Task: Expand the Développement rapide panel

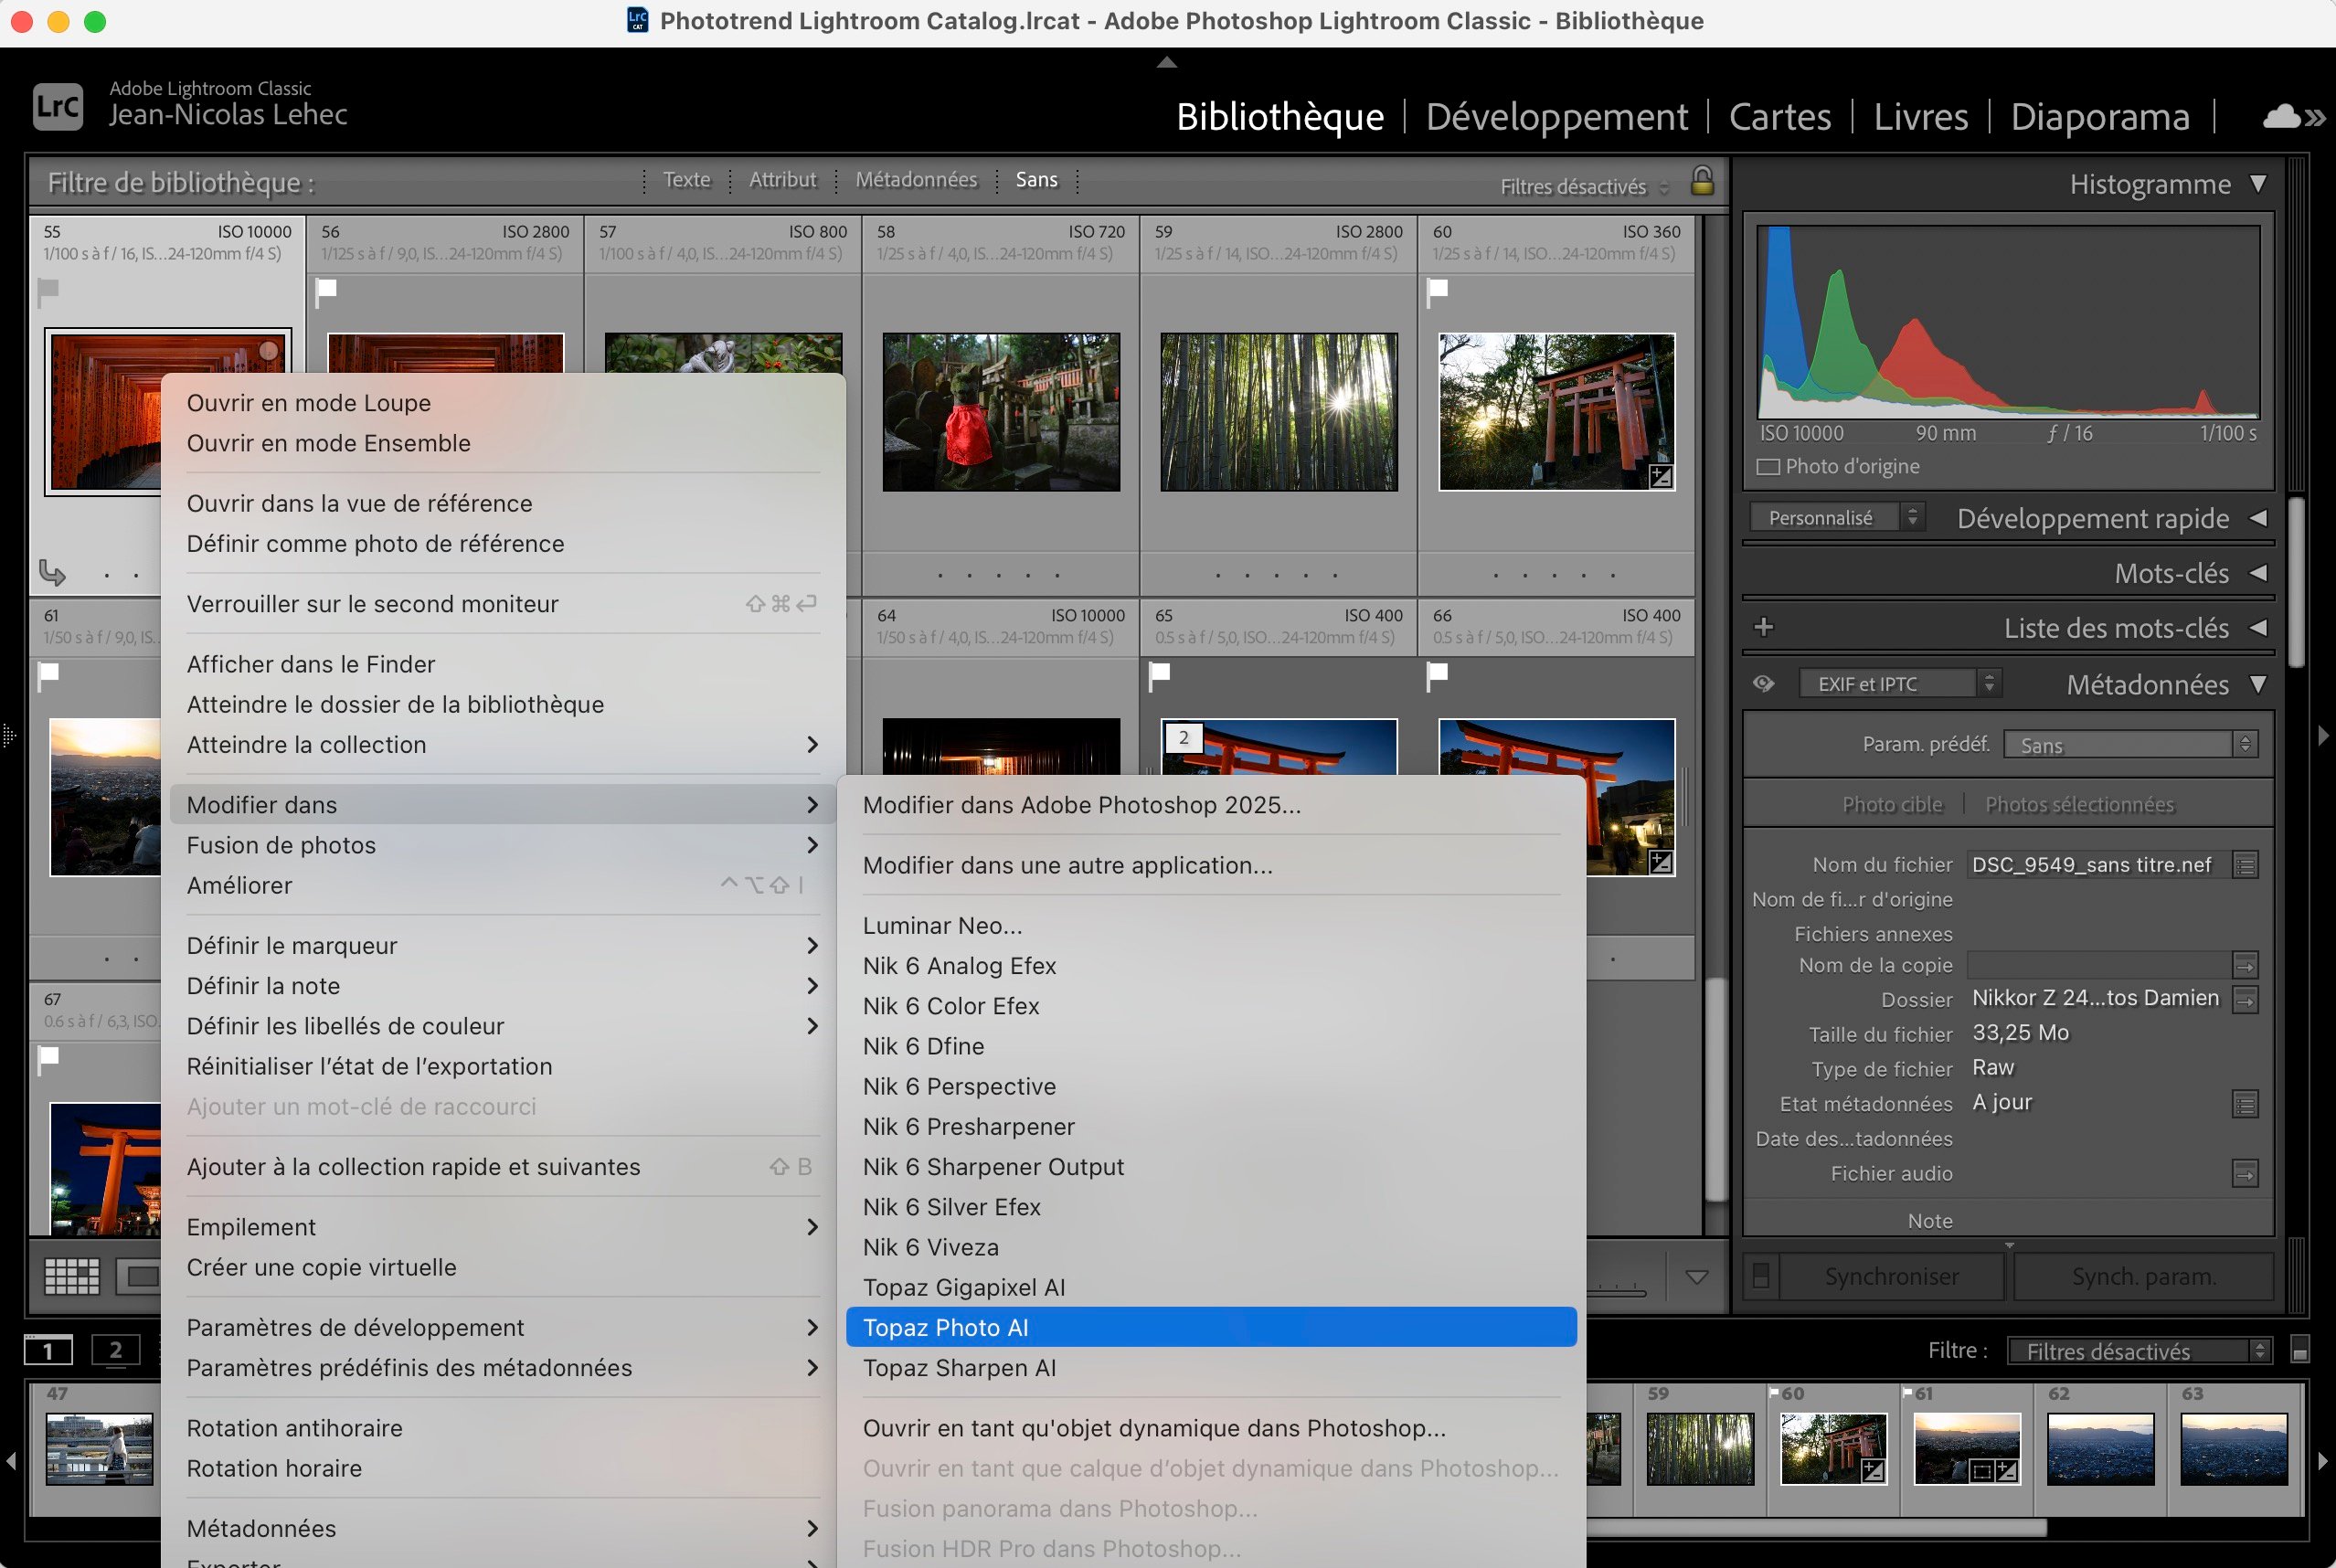Action: (2258, 518)
